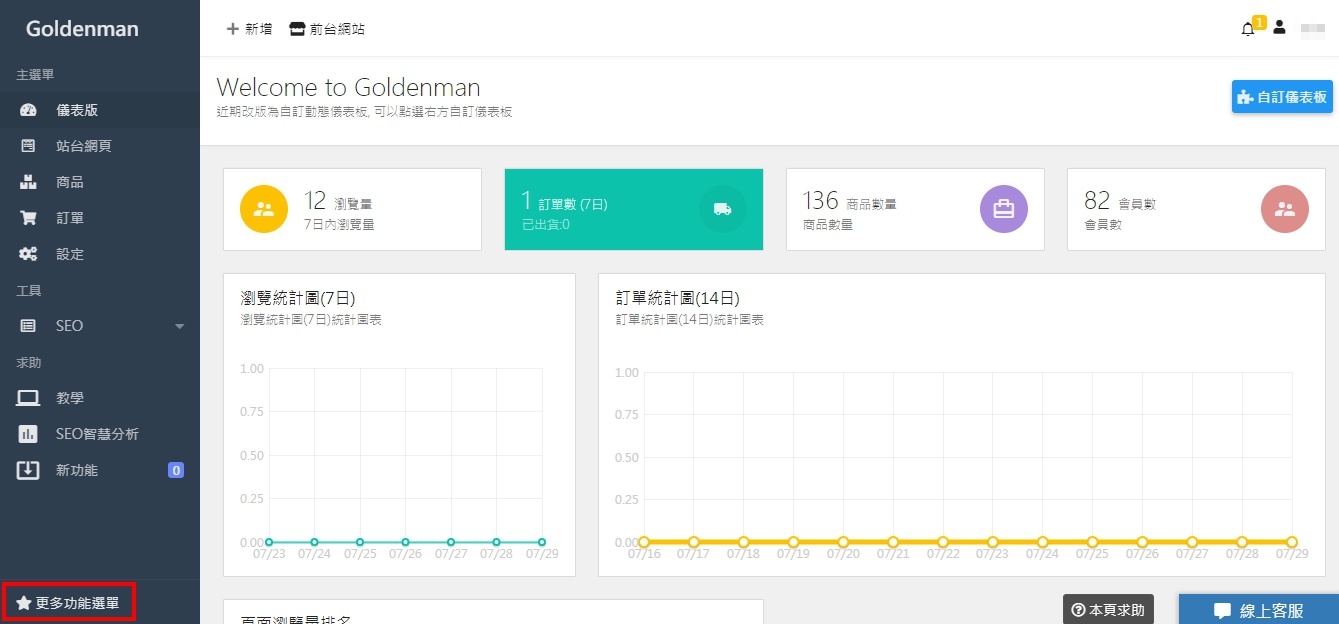Viewport: 1339px width, 624px height.
Task: Open SEO智慧分析 in sidebar
Action: tap(100, 434)
